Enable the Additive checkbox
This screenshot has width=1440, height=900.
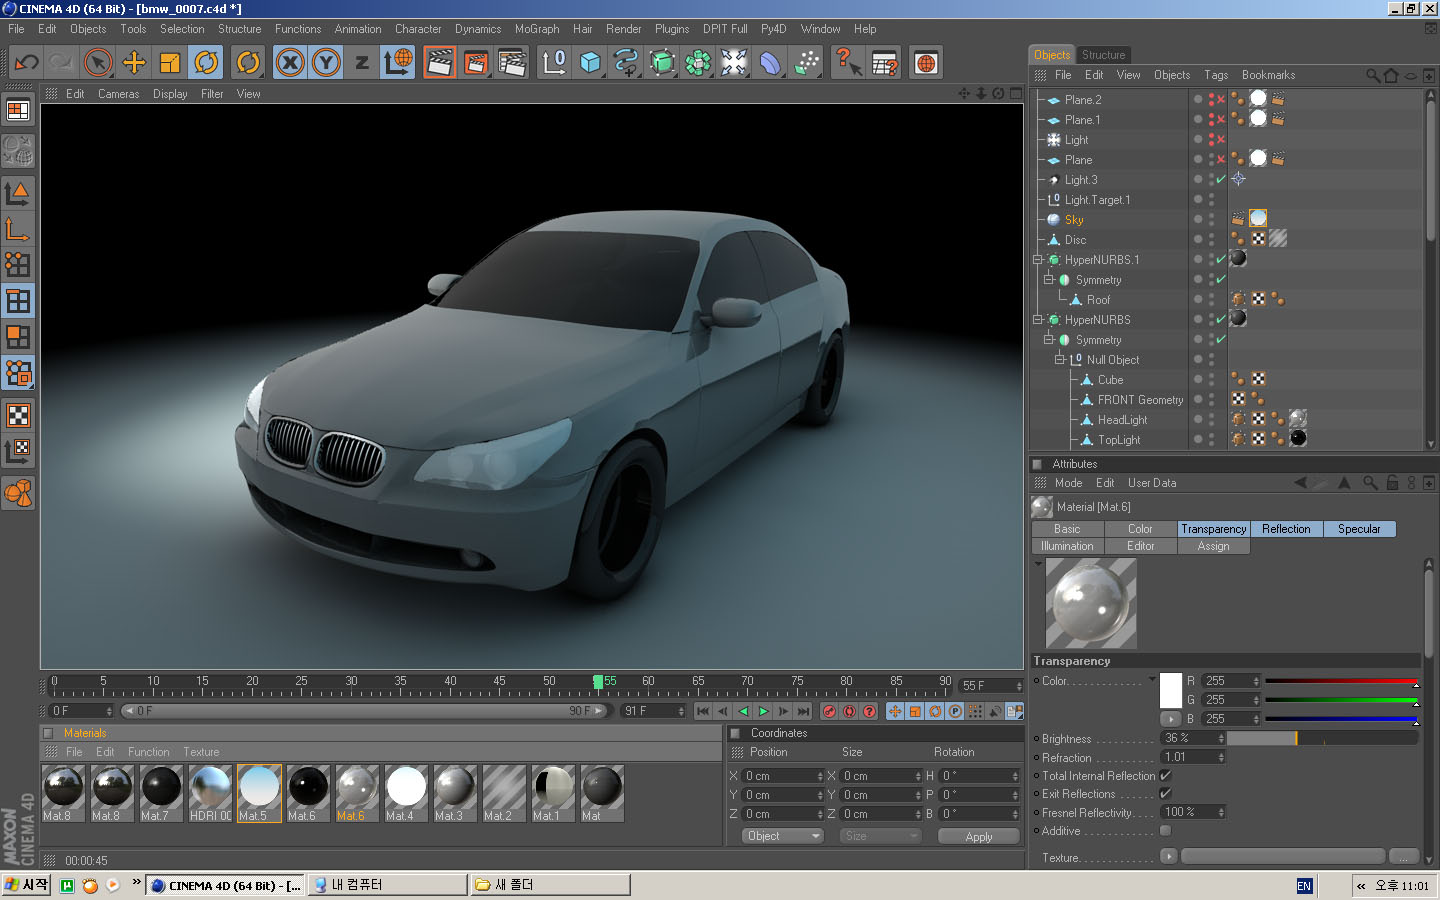tap(1165, 830)
